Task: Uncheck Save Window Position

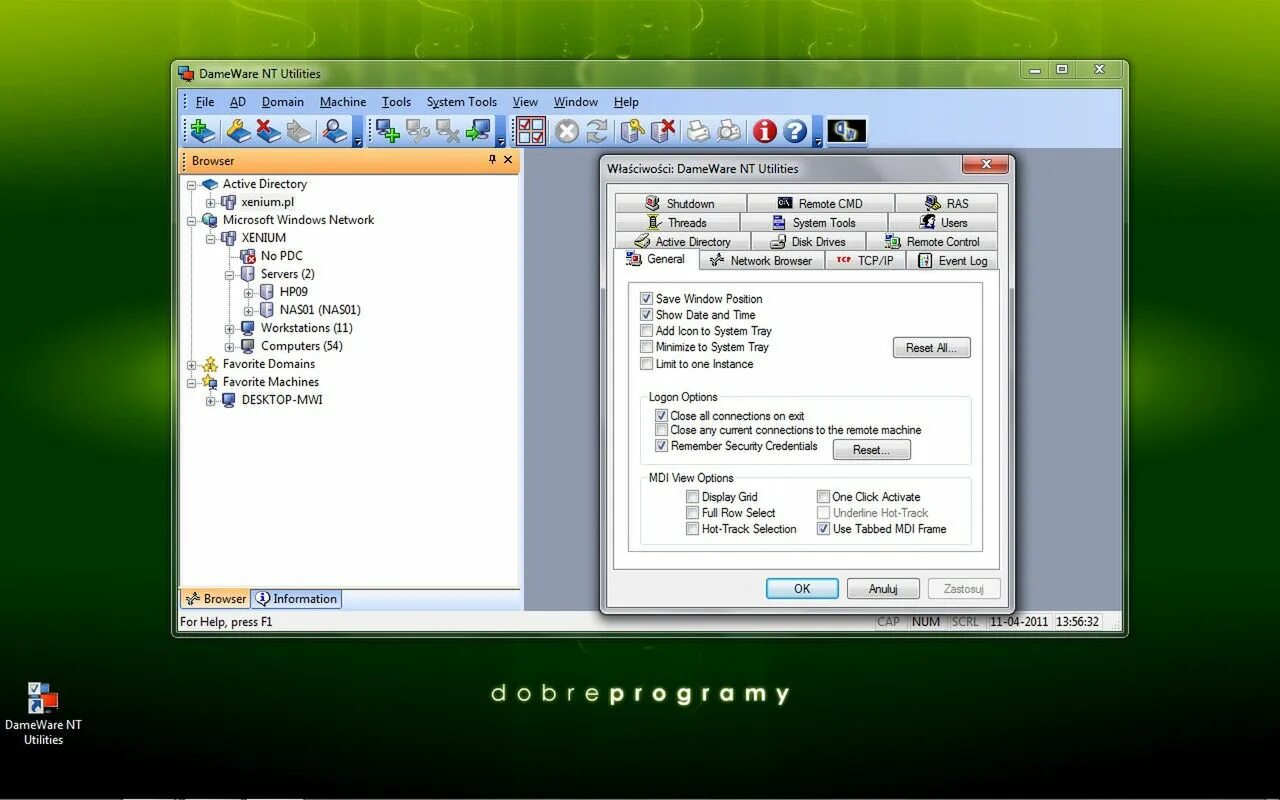Action: point(647,299)
